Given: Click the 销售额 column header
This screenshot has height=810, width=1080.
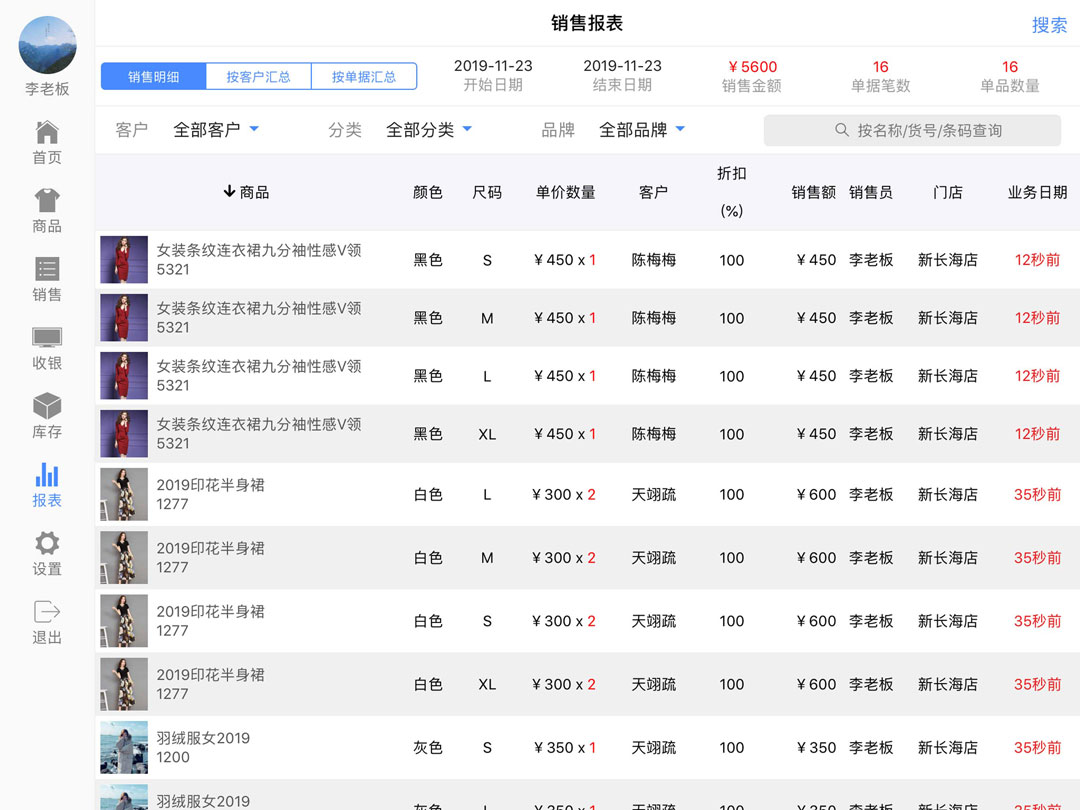Looking at the screenshot, I should [813, 192].
